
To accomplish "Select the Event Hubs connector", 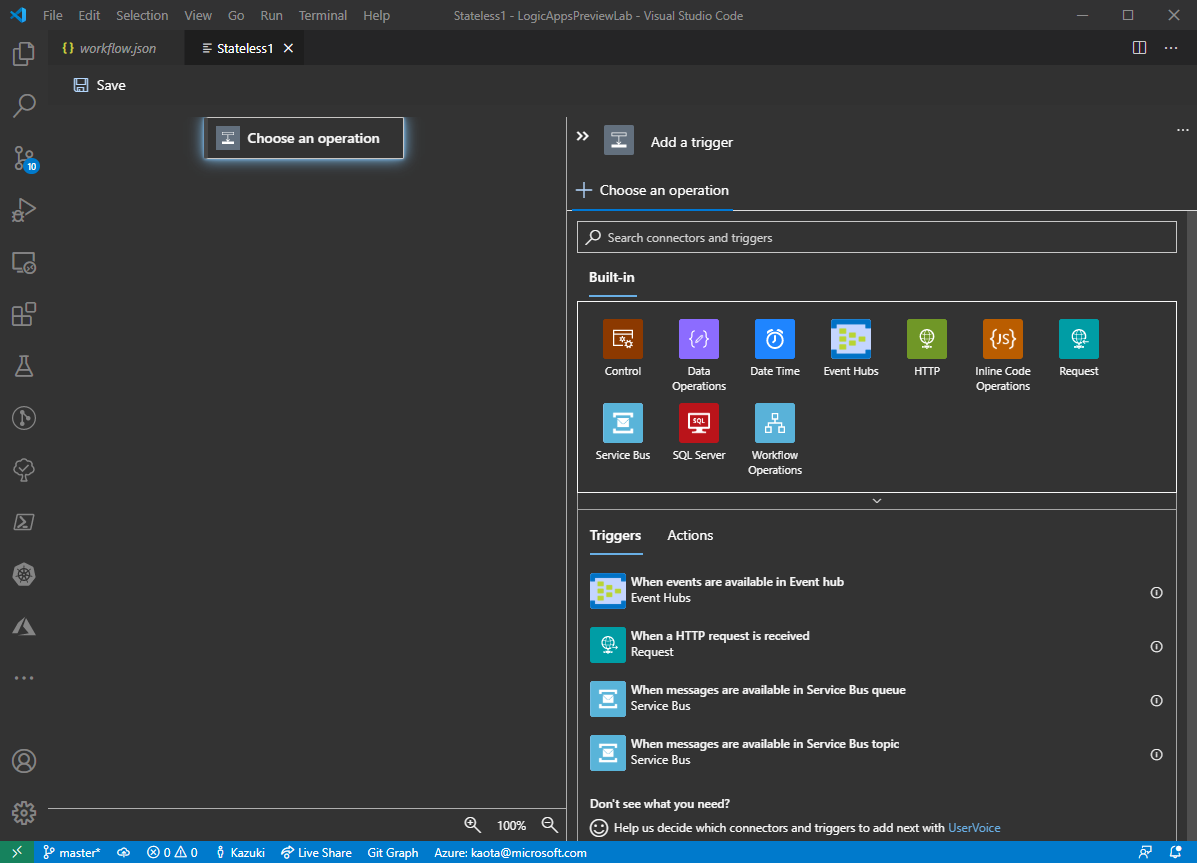I will tap(850, 349).
